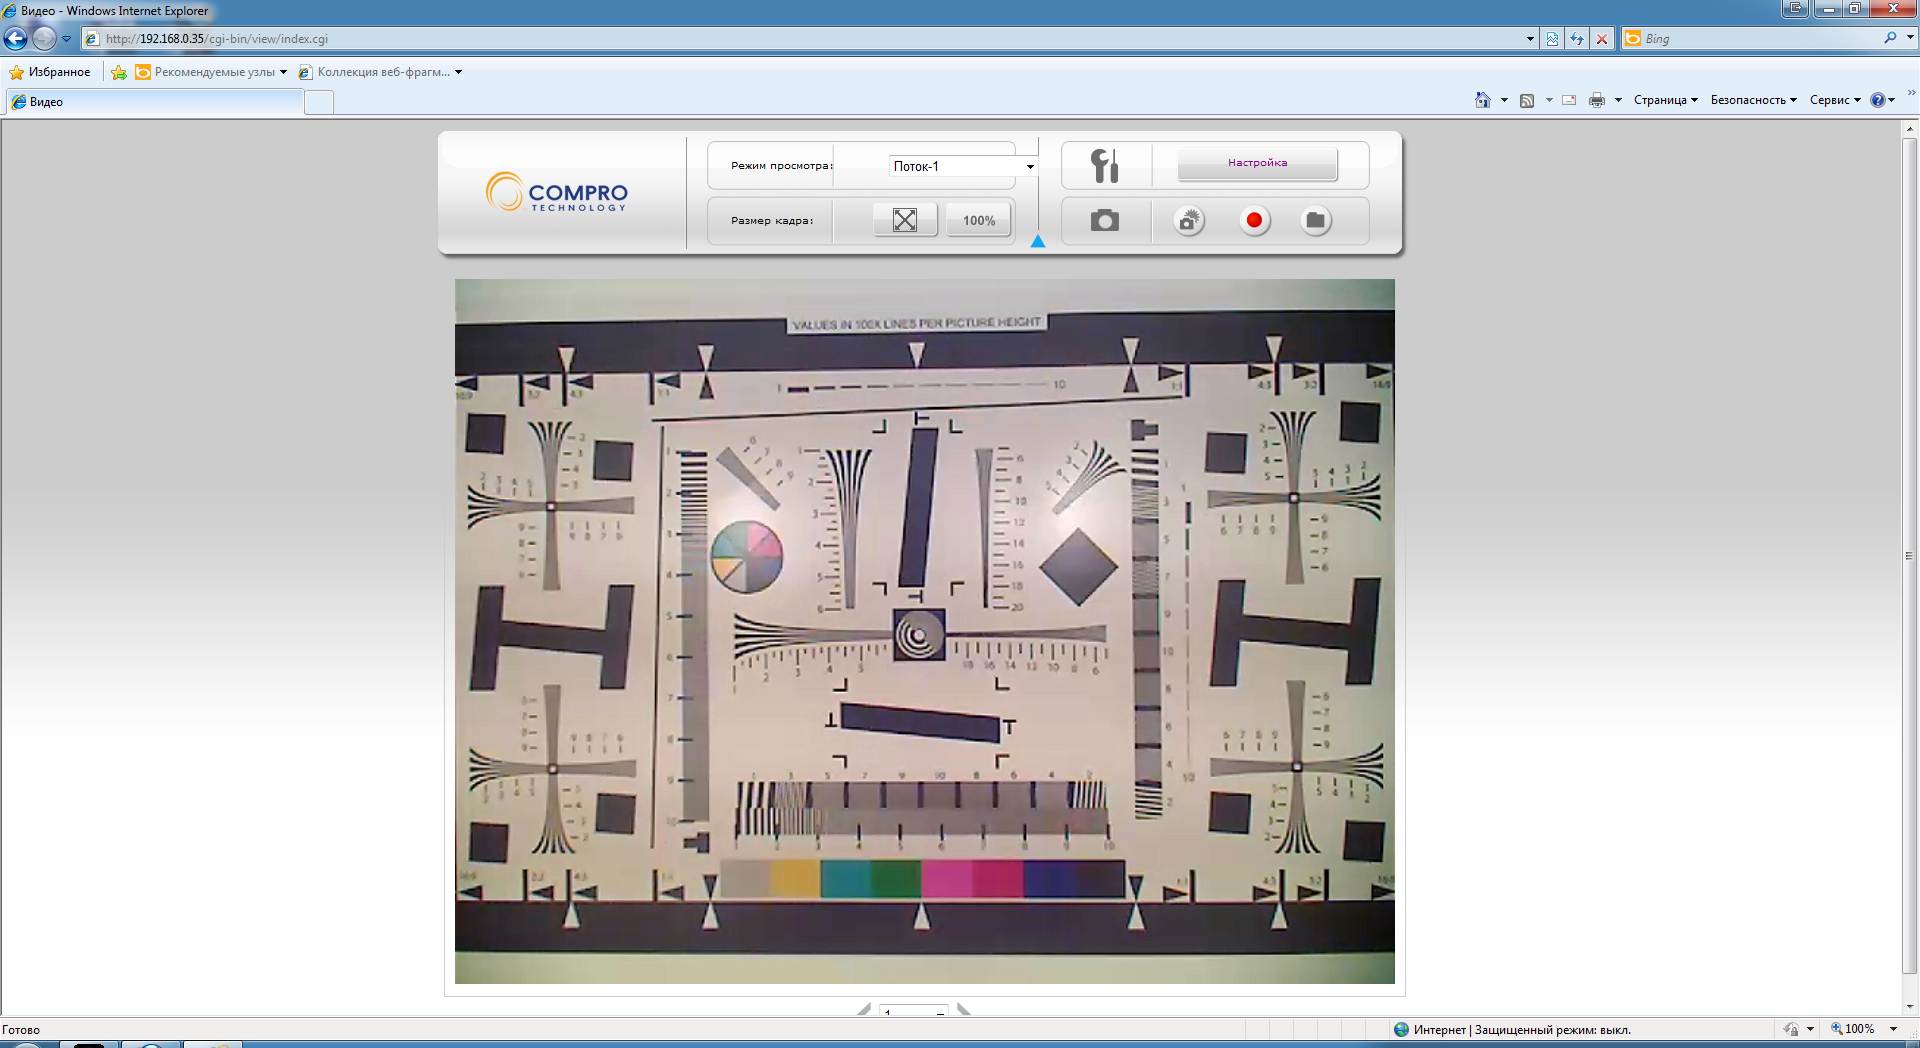Viewport: 1920px width, 1048px height.
Task: Open the Безопасность menu
Action: point(1753,100)
